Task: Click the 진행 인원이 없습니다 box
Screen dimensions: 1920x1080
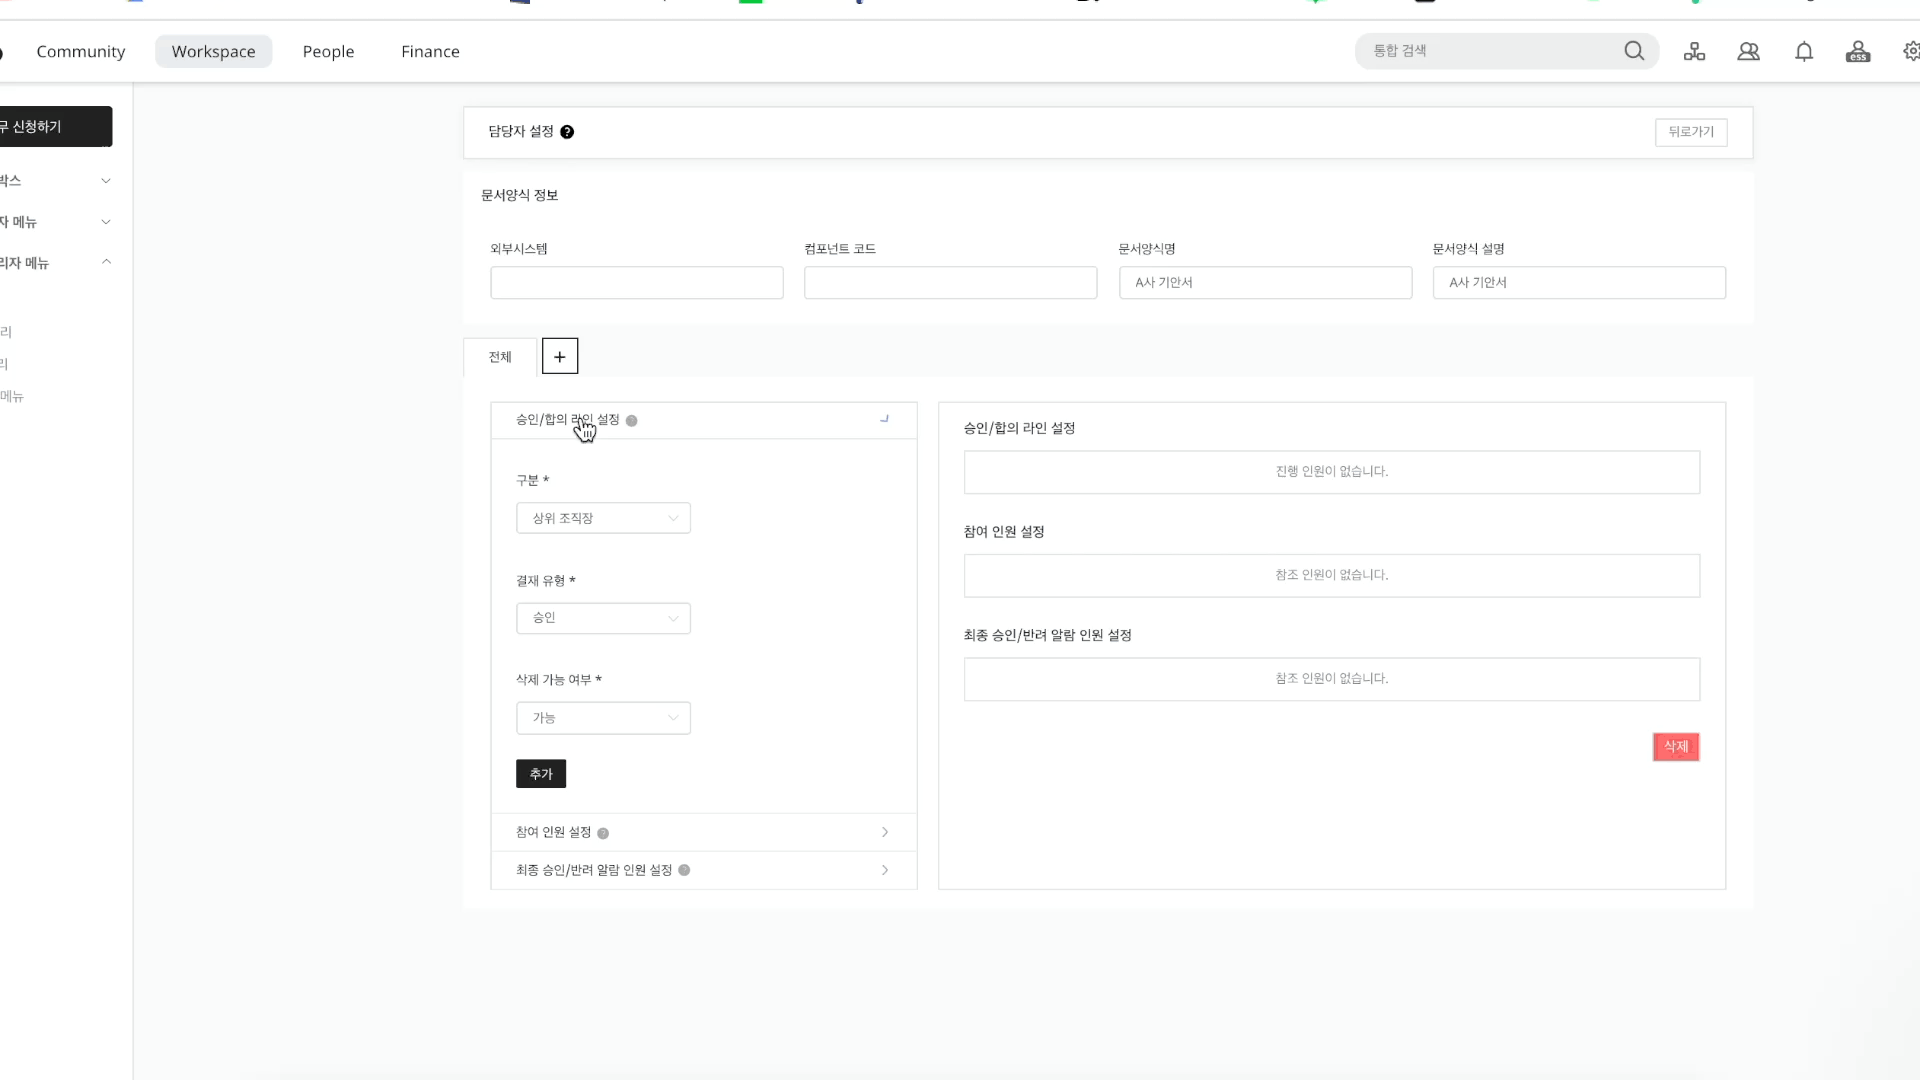Action: pos(1332,472)
